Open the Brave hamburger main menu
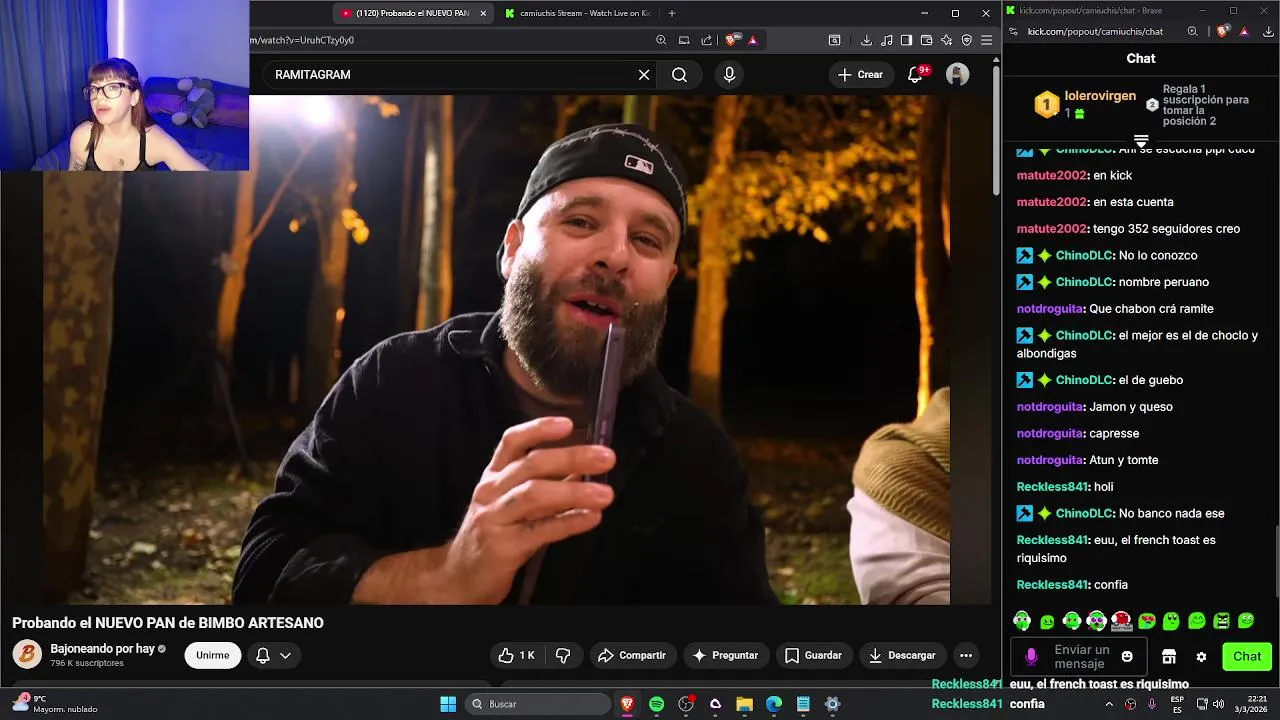The height and width of the screenshot is (720, 1280). pos(986,40)
